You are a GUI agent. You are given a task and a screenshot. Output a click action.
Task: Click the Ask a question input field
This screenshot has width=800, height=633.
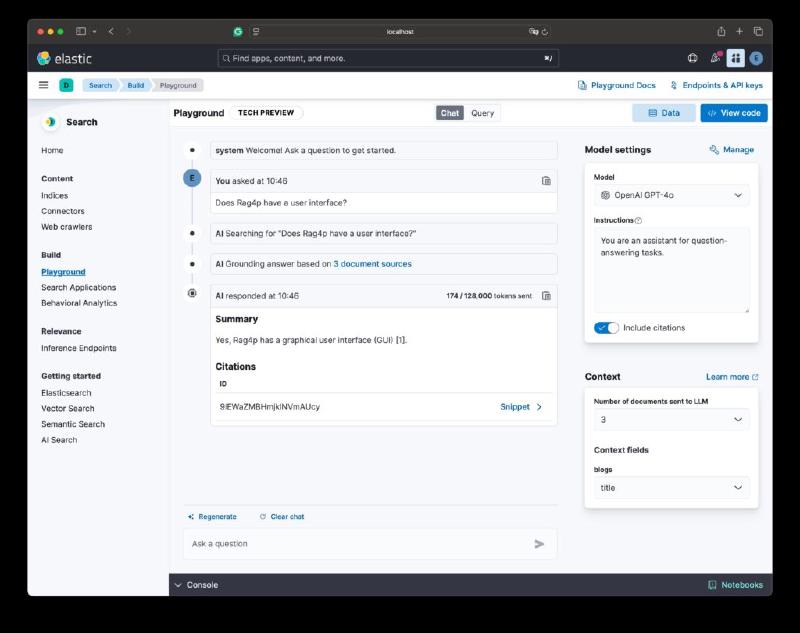tap(370, 544)
